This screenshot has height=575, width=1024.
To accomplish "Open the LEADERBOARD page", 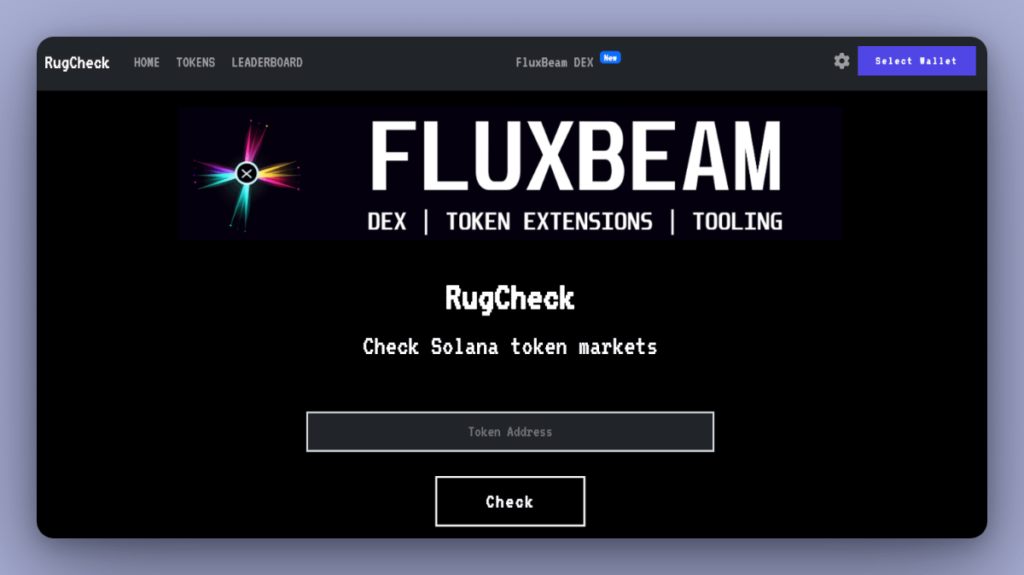I will (x=267, y=63).
